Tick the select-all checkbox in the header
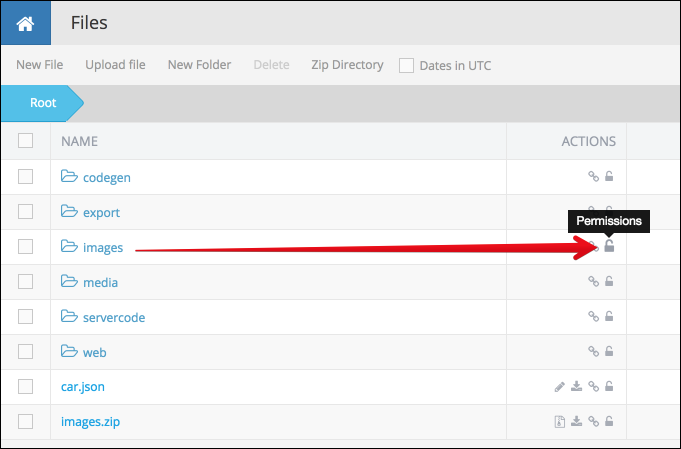681x449 pixels. tap(25, 141)
